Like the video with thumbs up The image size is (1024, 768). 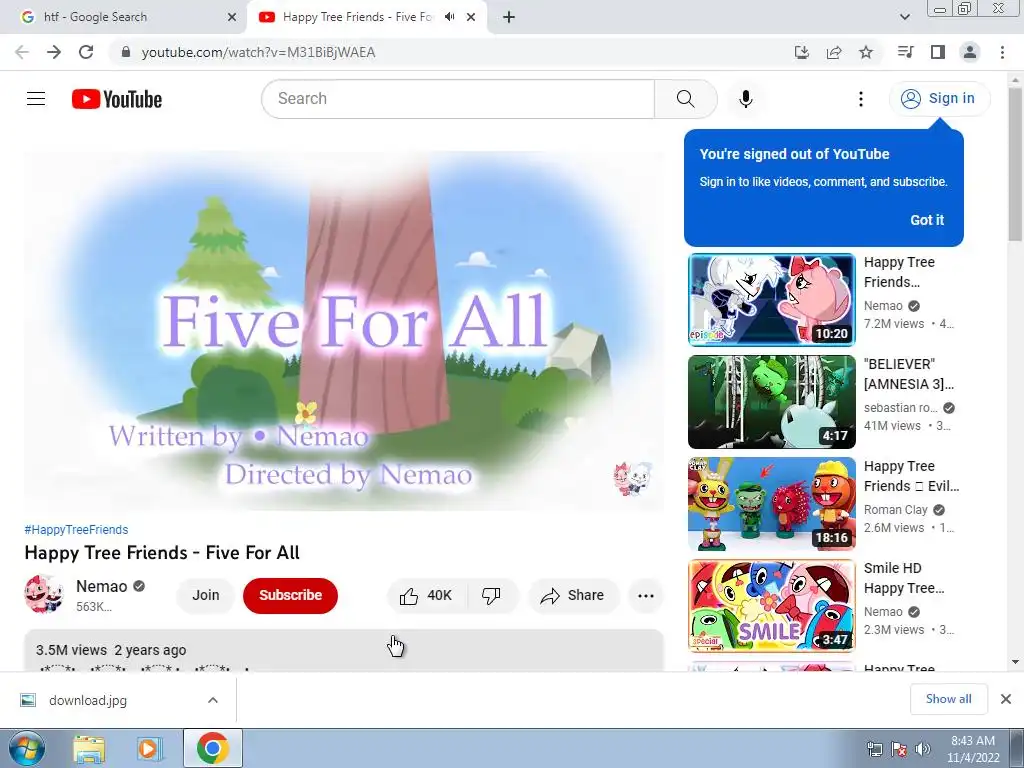[x=426, y=595]
